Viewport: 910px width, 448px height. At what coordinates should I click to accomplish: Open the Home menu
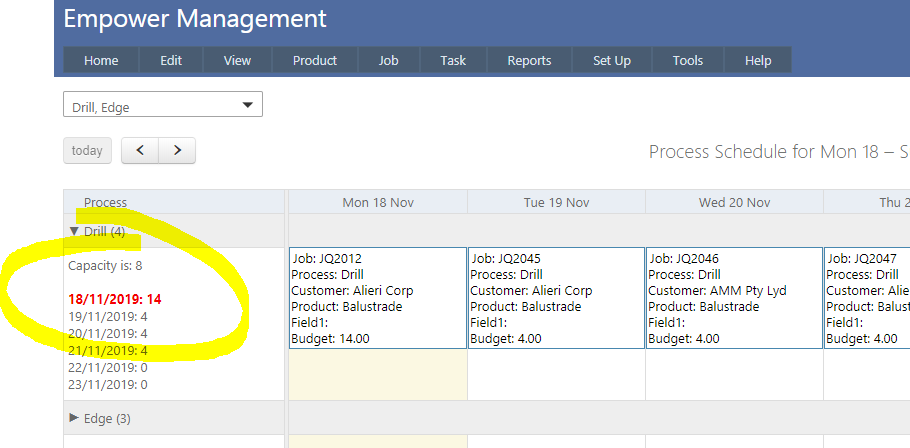click(x=101, y=60)
